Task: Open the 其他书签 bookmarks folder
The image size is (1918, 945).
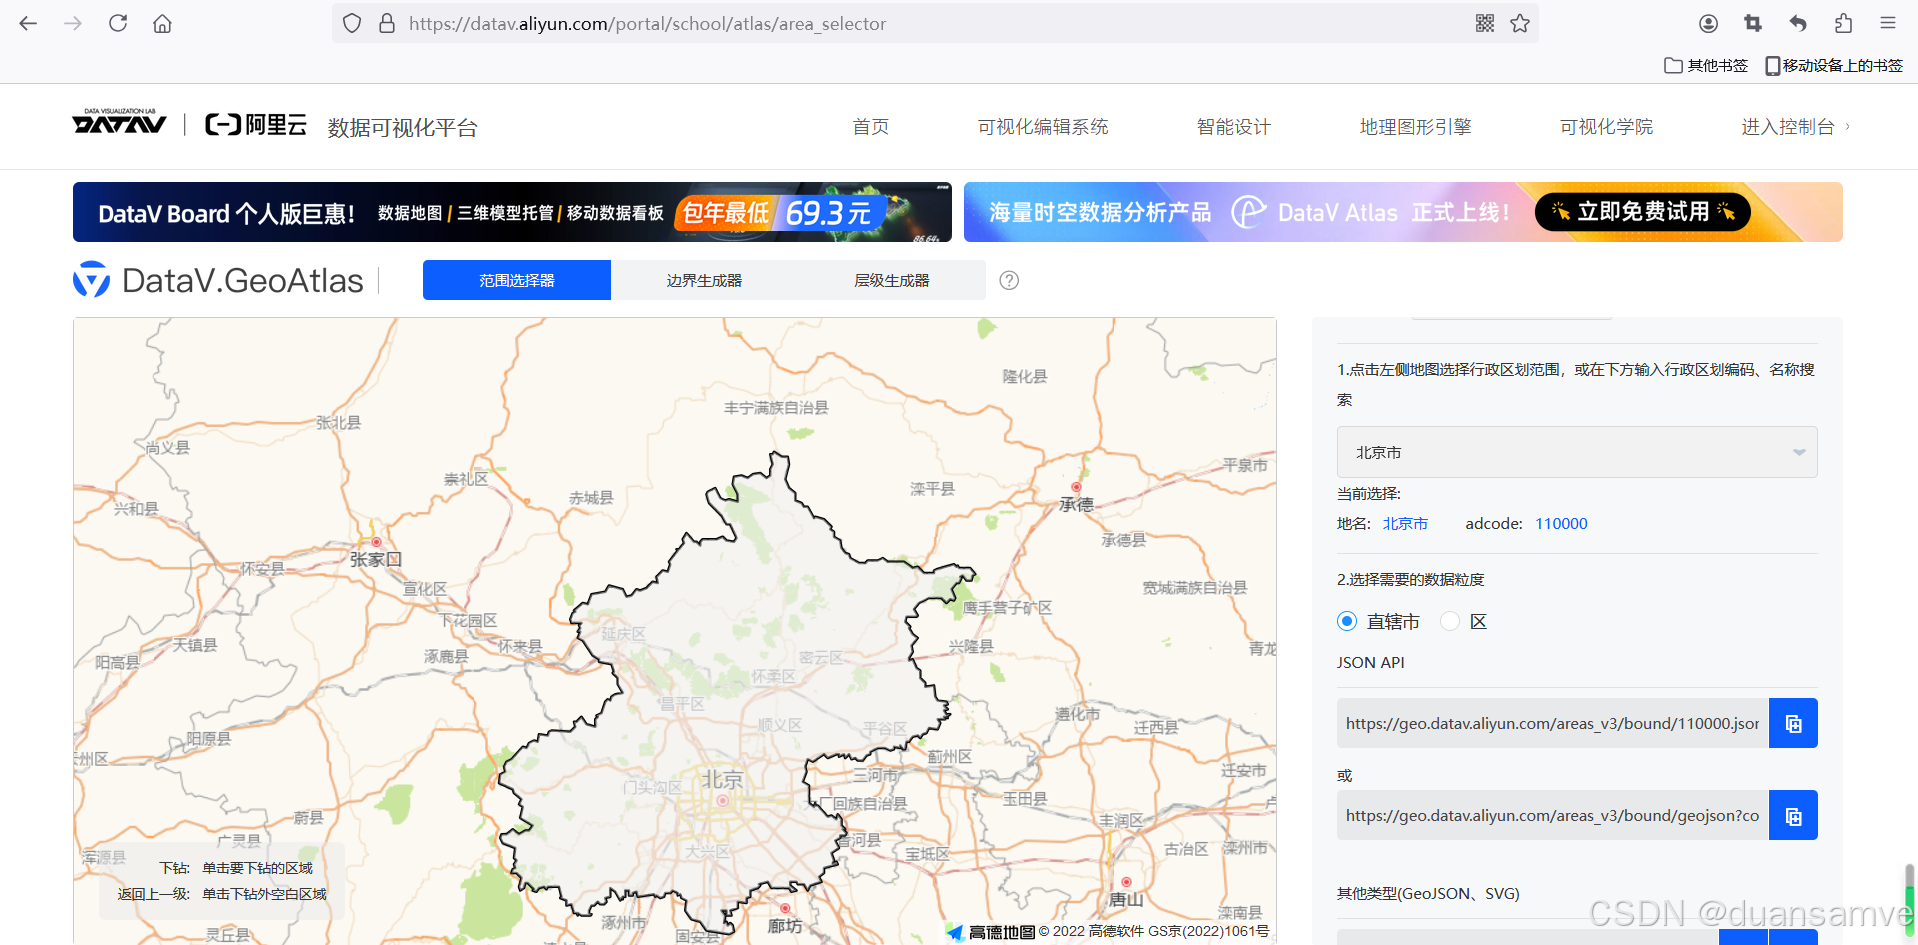Action: (x=1706, y=65)
